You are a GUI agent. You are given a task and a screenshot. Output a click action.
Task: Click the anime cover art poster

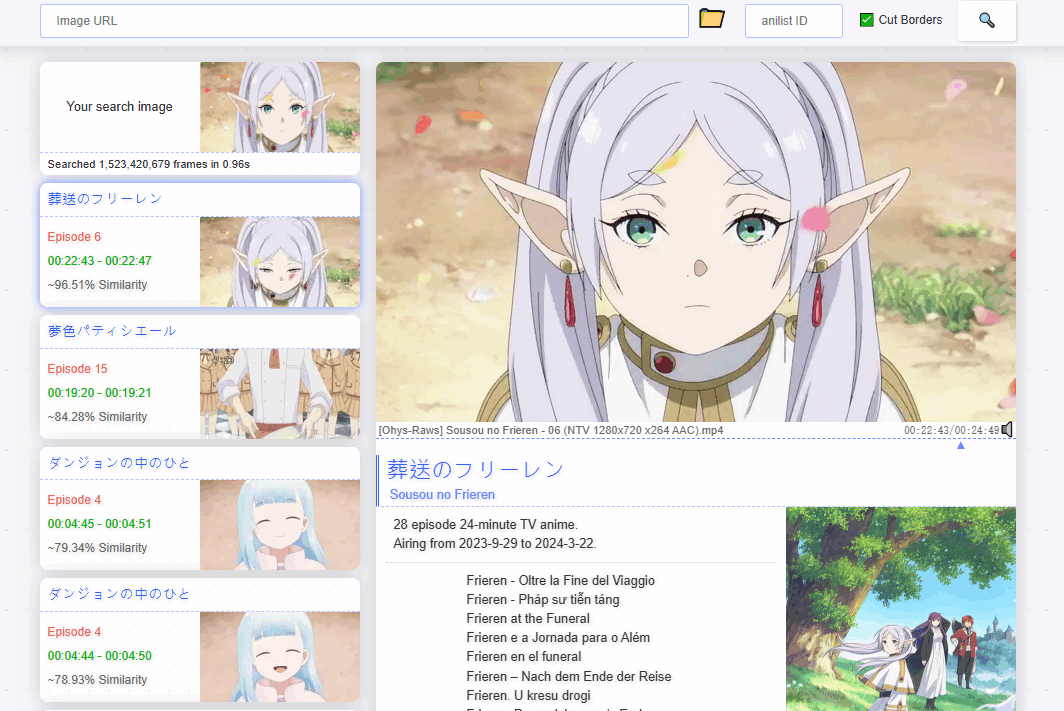[x=900, y=608]
